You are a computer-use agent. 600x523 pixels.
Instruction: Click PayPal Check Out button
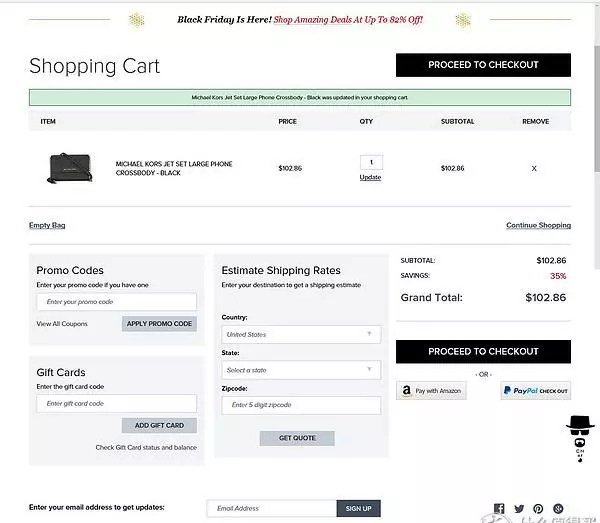535,391
